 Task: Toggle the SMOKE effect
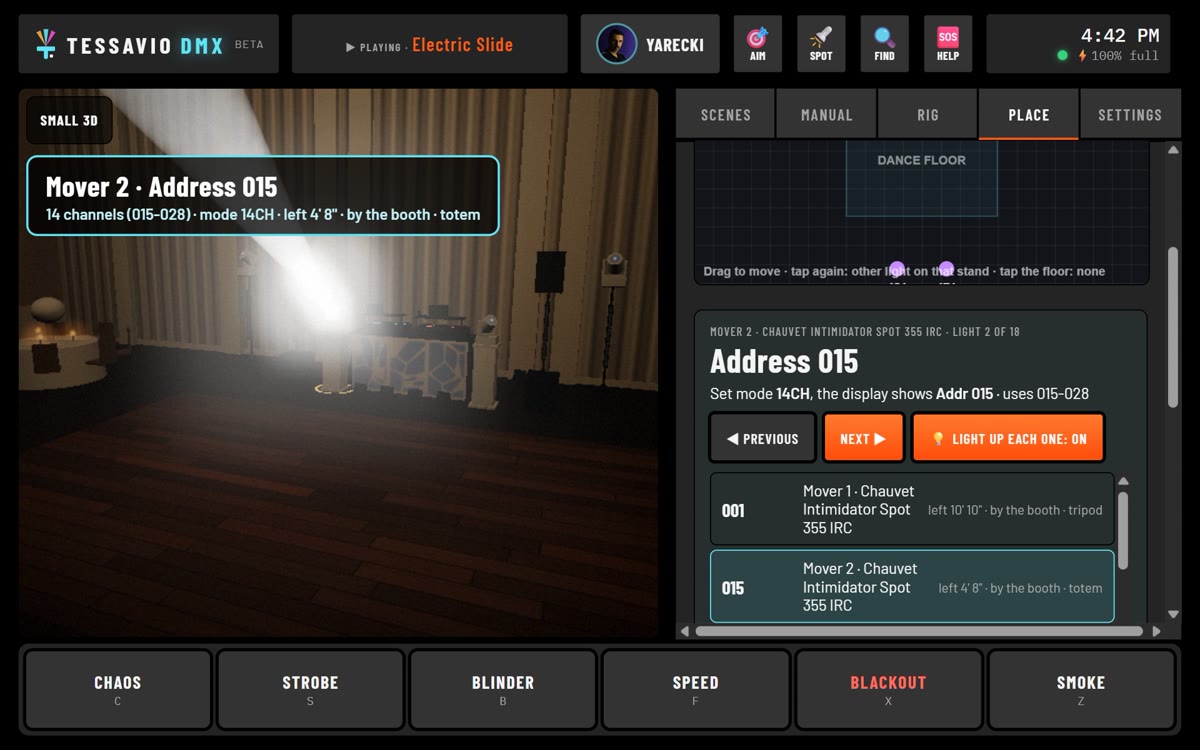[1081, 689]
